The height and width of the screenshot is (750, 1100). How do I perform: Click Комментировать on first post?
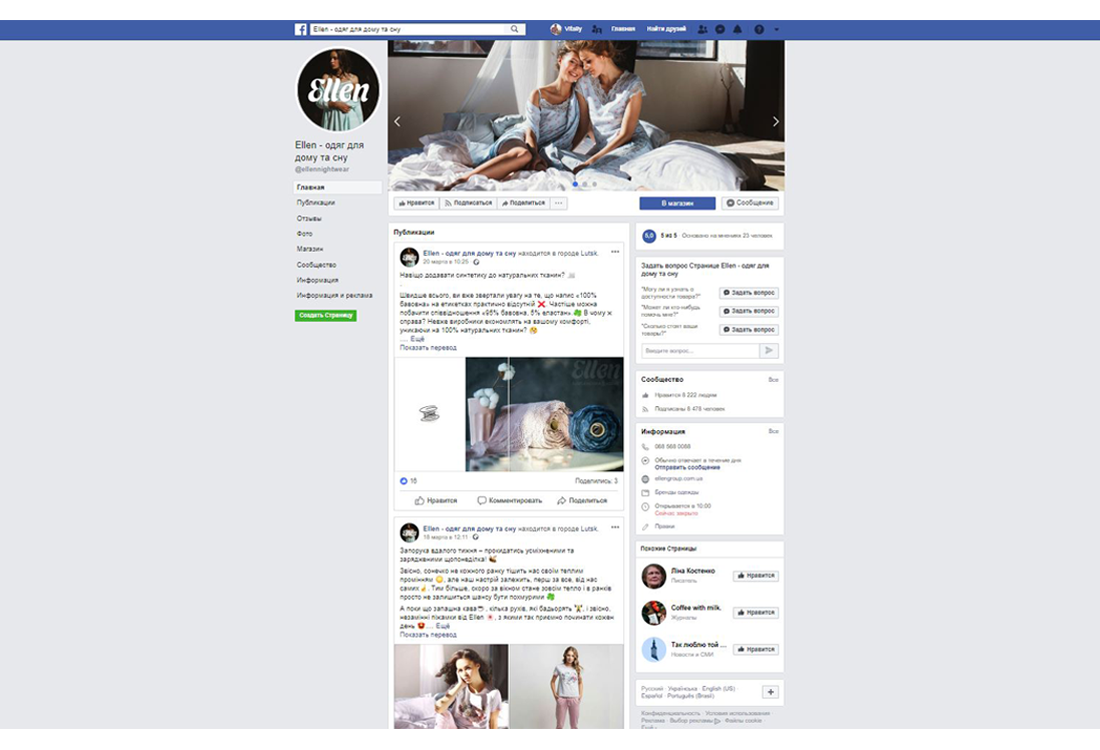[509, 501]
